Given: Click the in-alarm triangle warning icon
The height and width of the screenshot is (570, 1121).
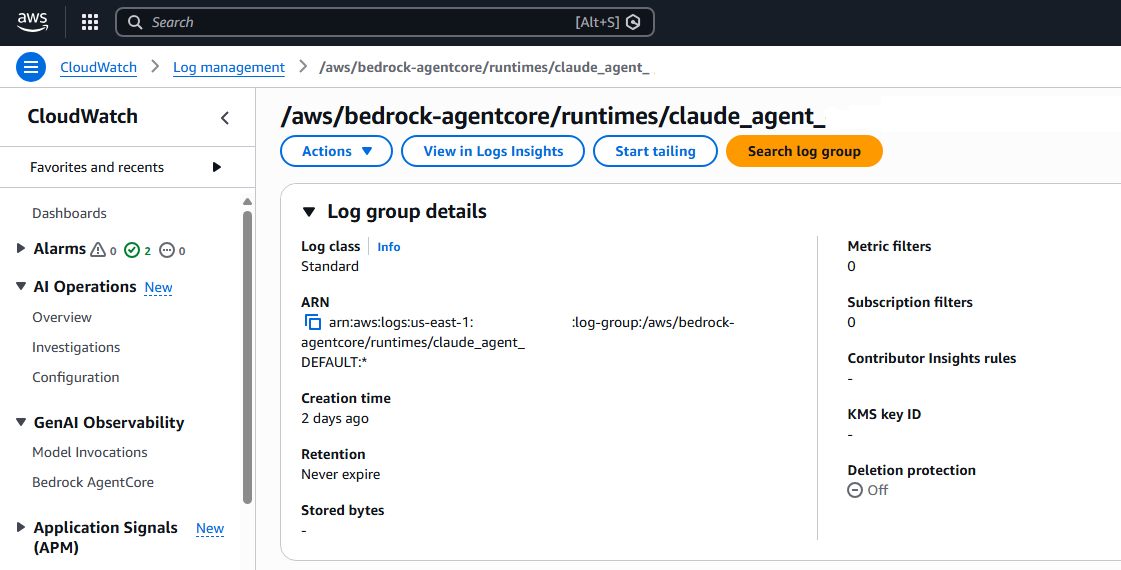Looking at the screenshot, I should 98,250.
